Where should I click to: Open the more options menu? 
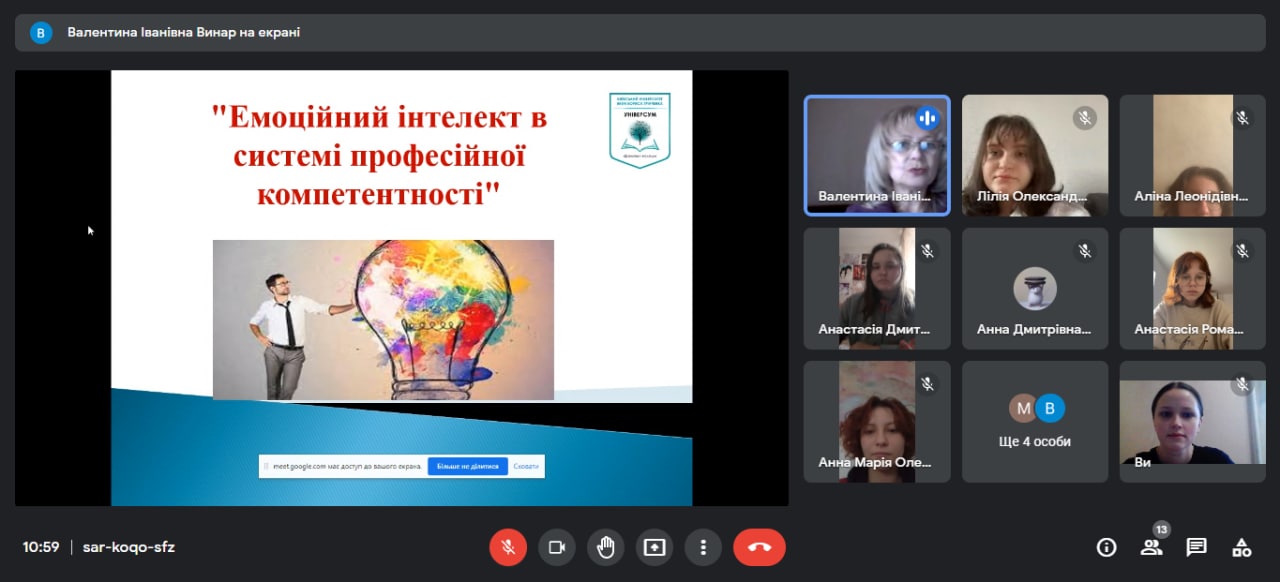(x=703, y=547)
